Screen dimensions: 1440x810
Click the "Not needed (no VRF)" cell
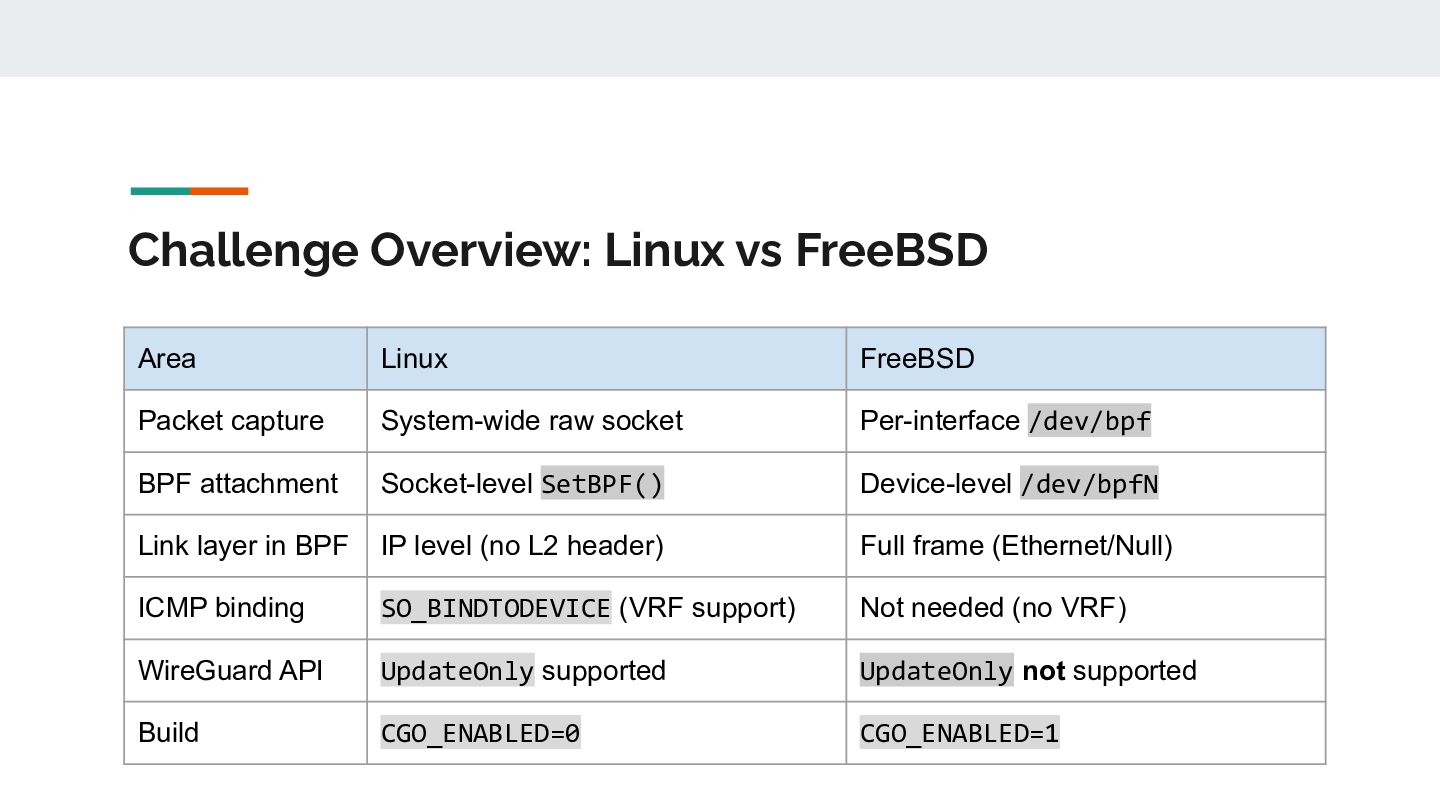(993, 608)
